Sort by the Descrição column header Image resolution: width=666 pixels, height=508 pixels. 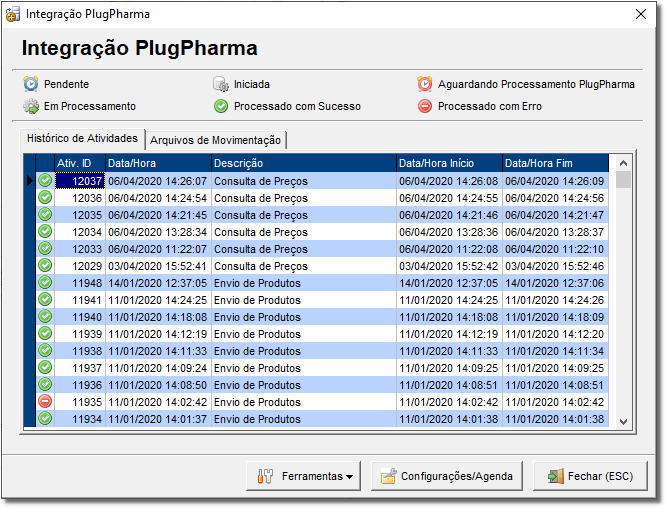coord(304,163)
